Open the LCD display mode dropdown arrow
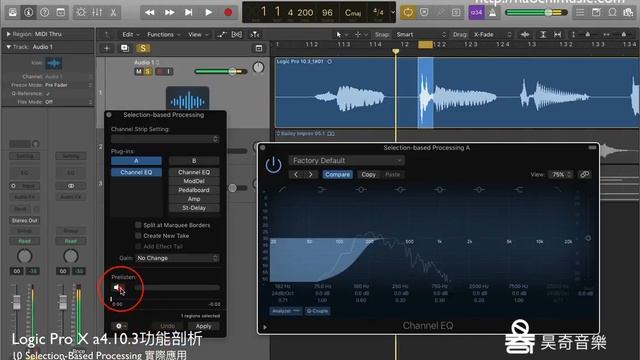640x360 pixels. pos(393,13)
